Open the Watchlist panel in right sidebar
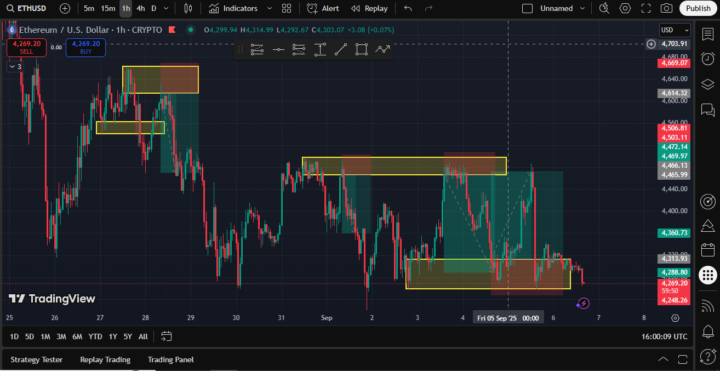This screenshot has height=371, width=720. point(707,34)
